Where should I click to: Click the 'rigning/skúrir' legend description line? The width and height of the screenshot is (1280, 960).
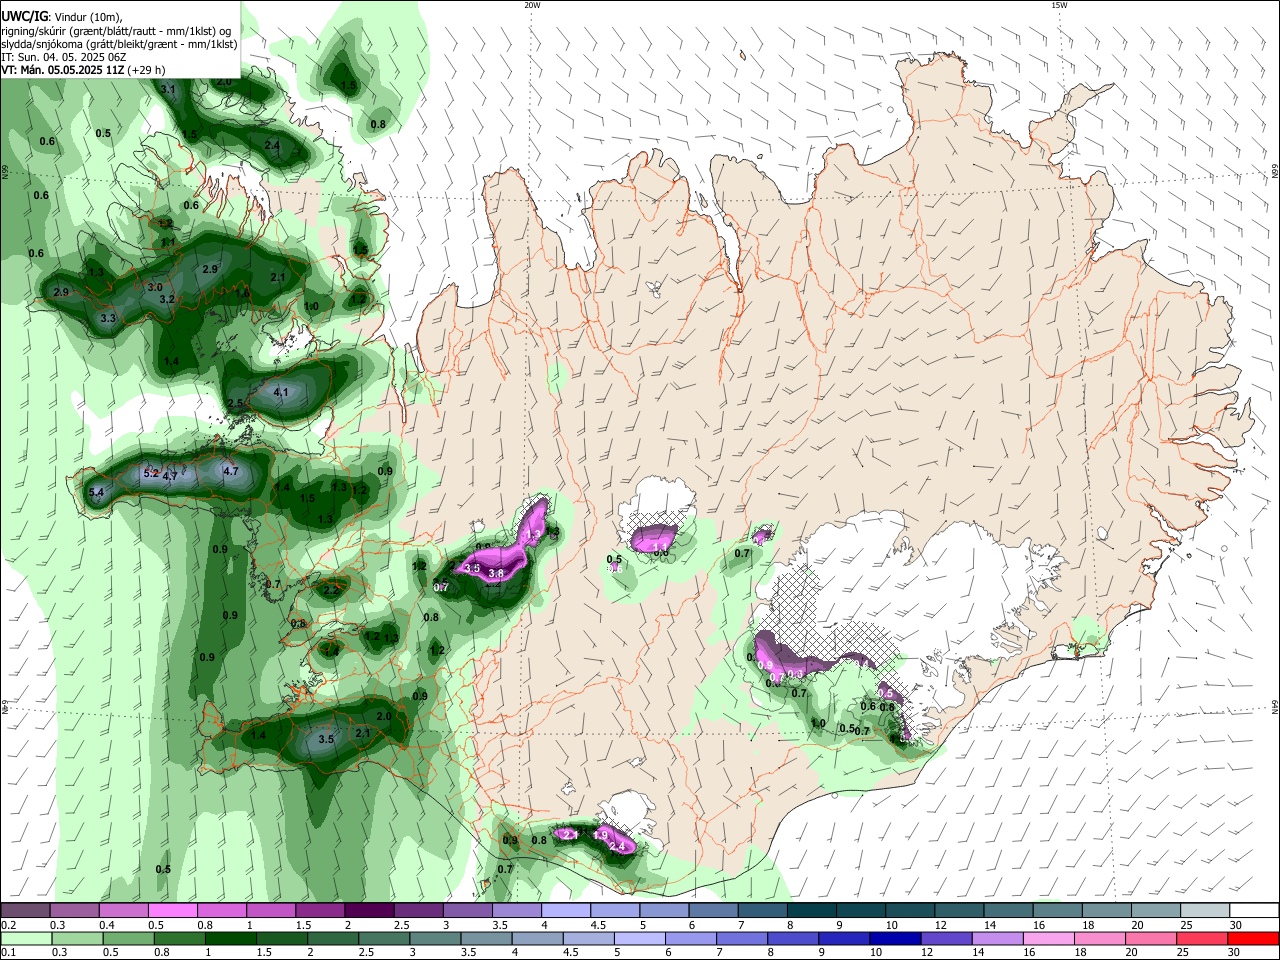tap(118, 31)
